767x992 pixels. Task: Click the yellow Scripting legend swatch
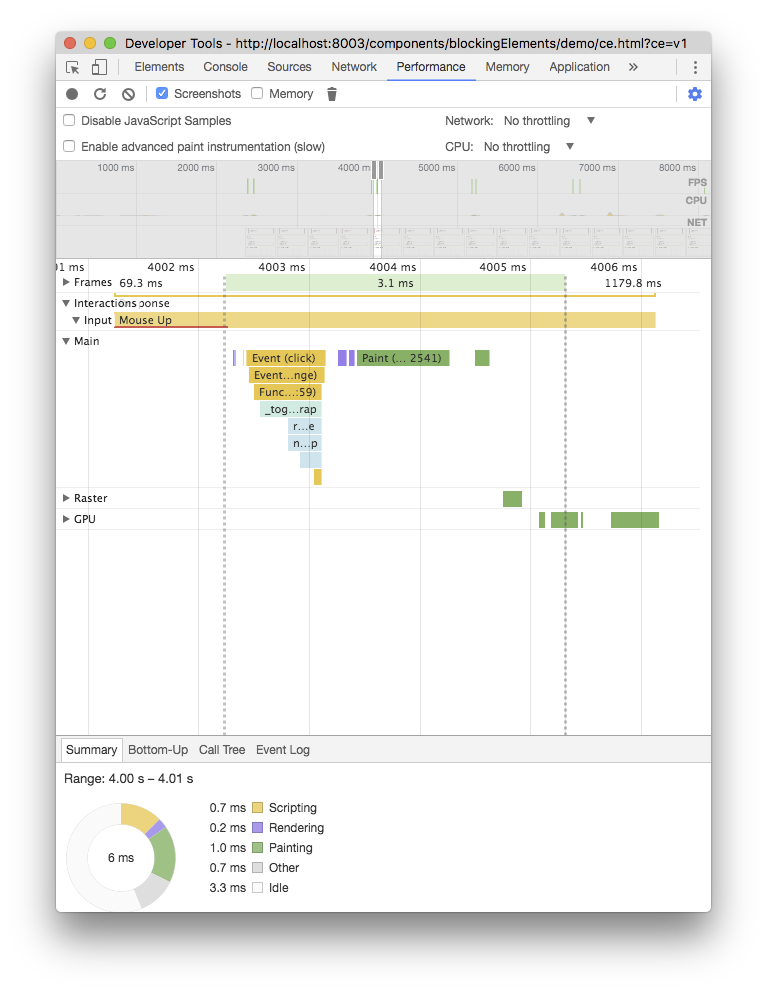pyautogui.click(x=257, y=808)
